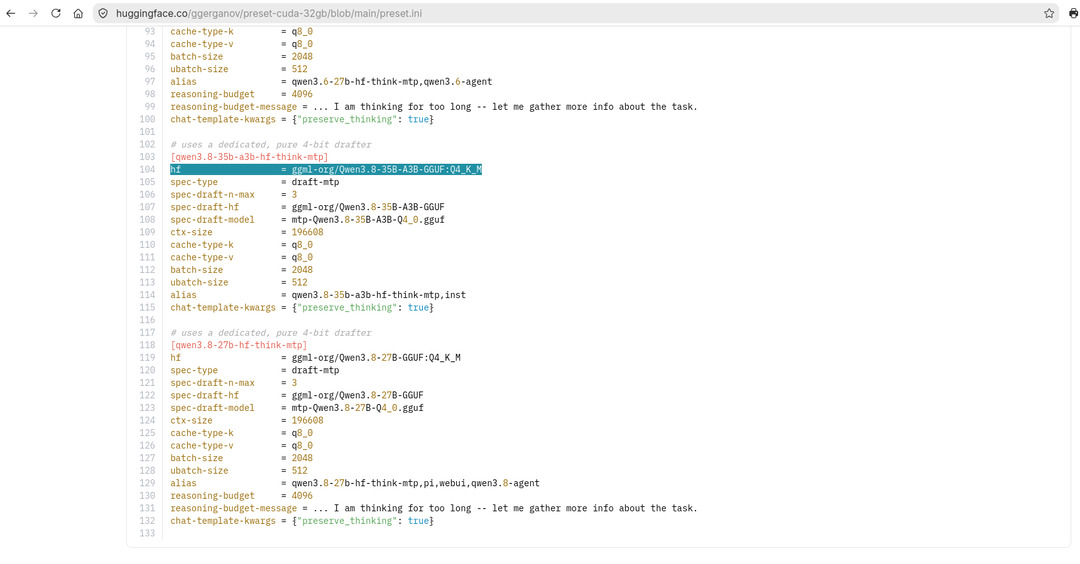Select line number 133
Viewport: 1080px width, 564px height.
(147, 533)
